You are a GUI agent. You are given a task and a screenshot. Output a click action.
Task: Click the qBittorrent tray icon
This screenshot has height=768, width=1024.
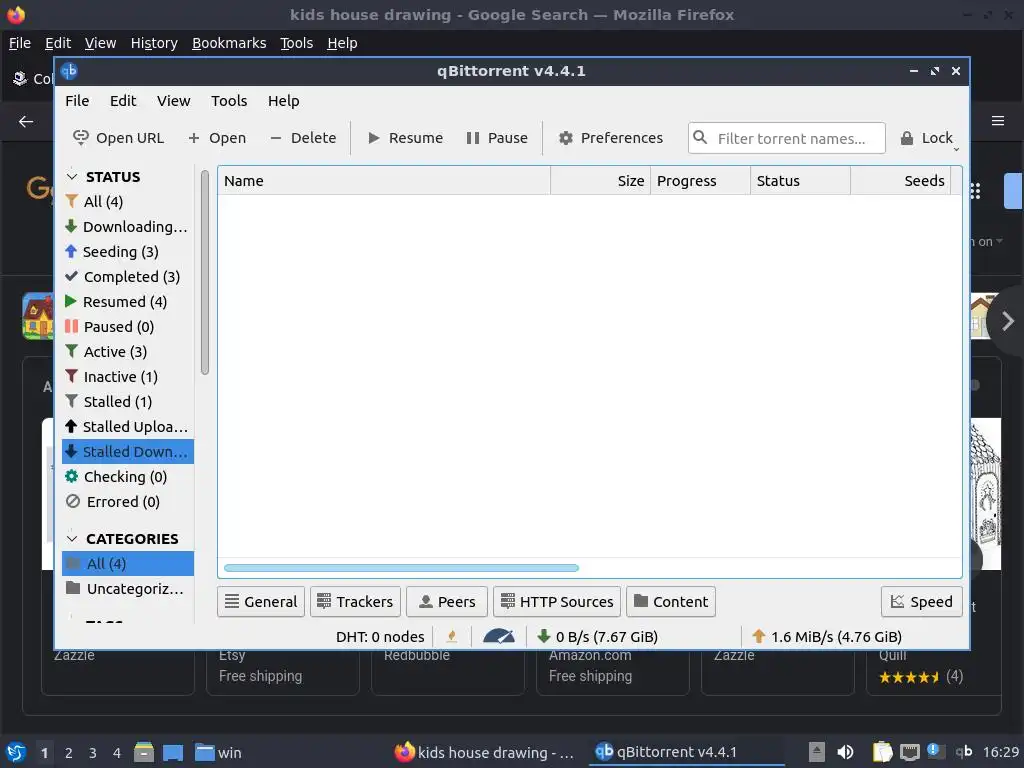pos(964,752)
